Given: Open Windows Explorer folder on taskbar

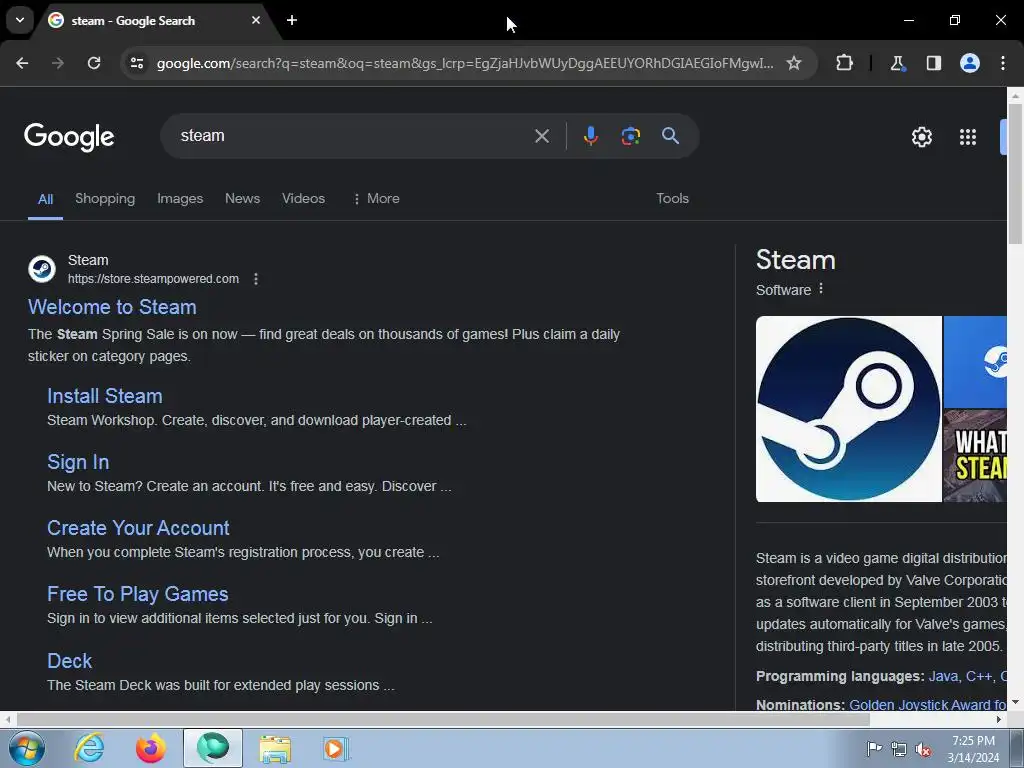Looking at the screenshot, I should pyautogui.click(x=275, y=748).
